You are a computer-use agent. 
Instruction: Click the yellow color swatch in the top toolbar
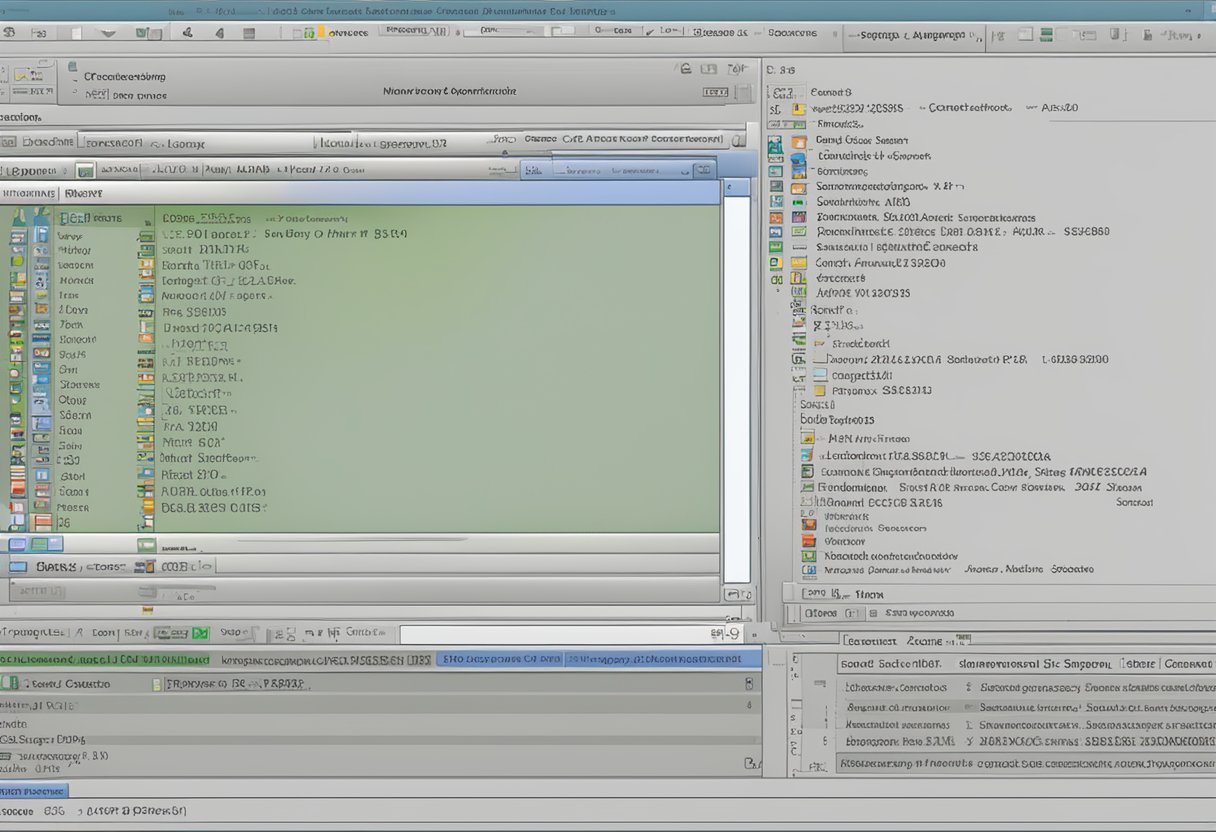tap(320, 32)
